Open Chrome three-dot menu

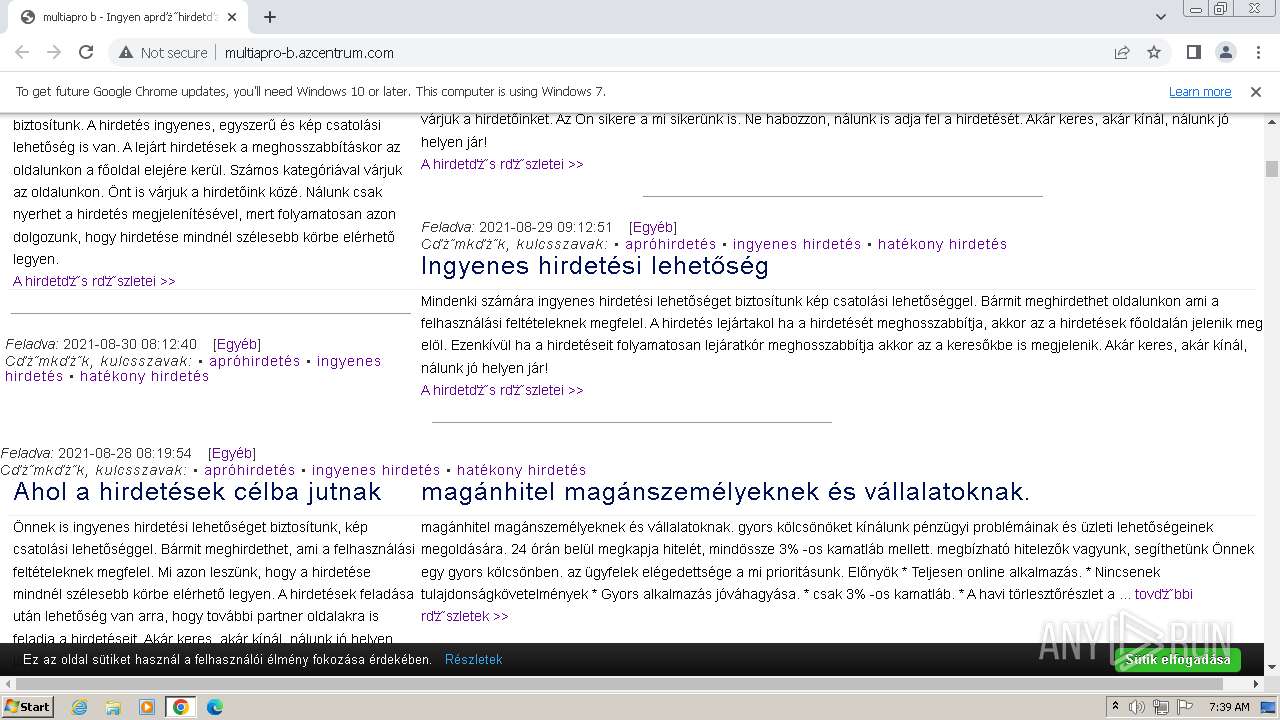[x=1257, y=53]
